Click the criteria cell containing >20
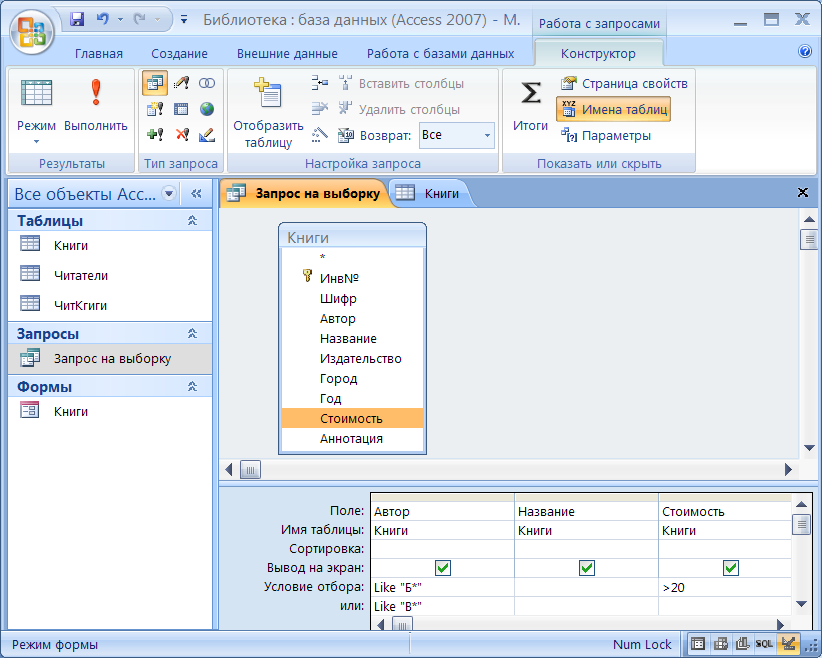The image size is (822, 658). pos(725,588)
